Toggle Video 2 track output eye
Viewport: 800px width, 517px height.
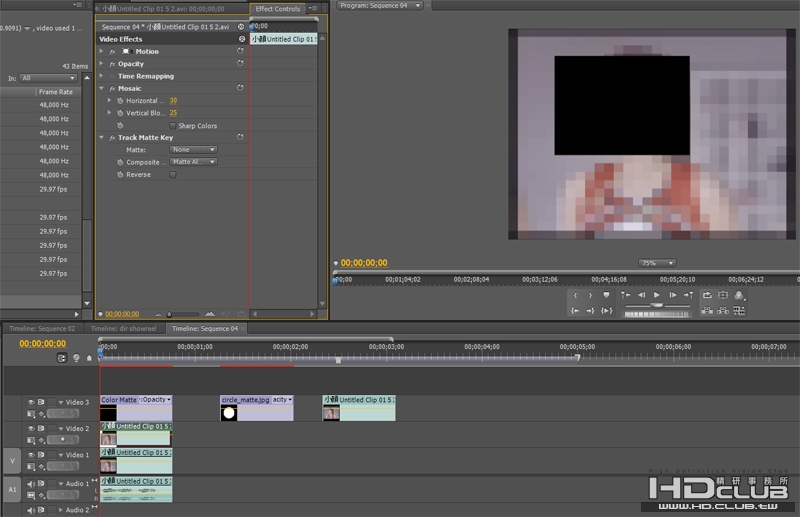(31, 429)
